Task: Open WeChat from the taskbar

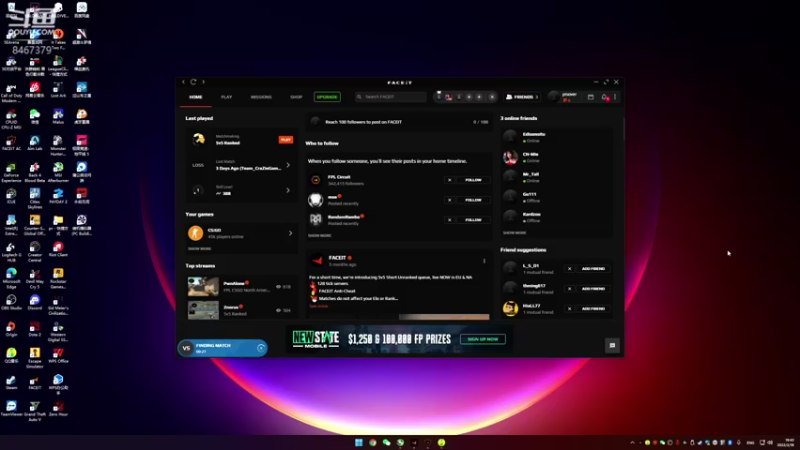Action: coord(387,442)
